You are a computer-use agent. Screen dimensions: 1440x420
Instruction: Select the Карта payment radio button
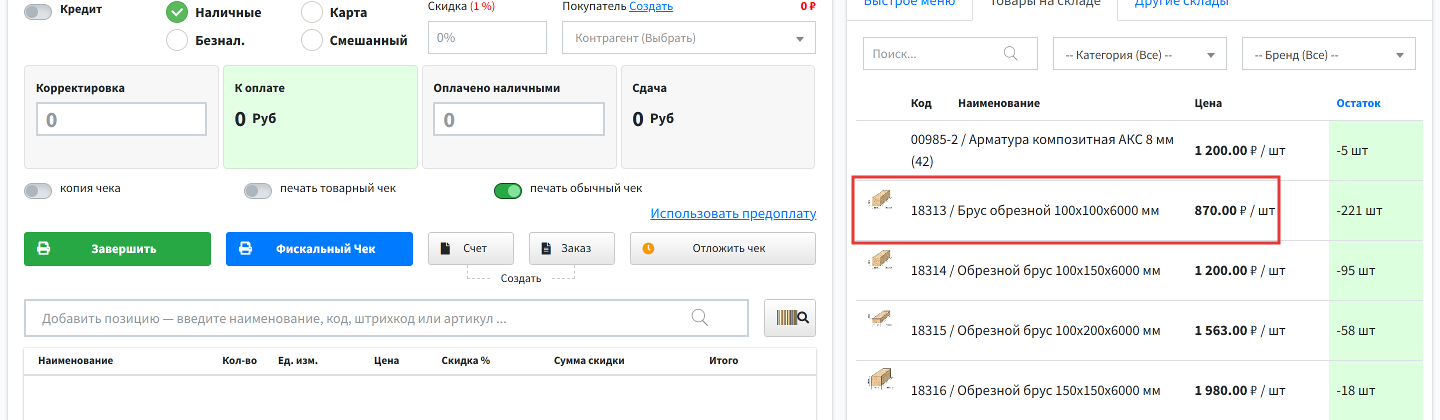(312, 13)
